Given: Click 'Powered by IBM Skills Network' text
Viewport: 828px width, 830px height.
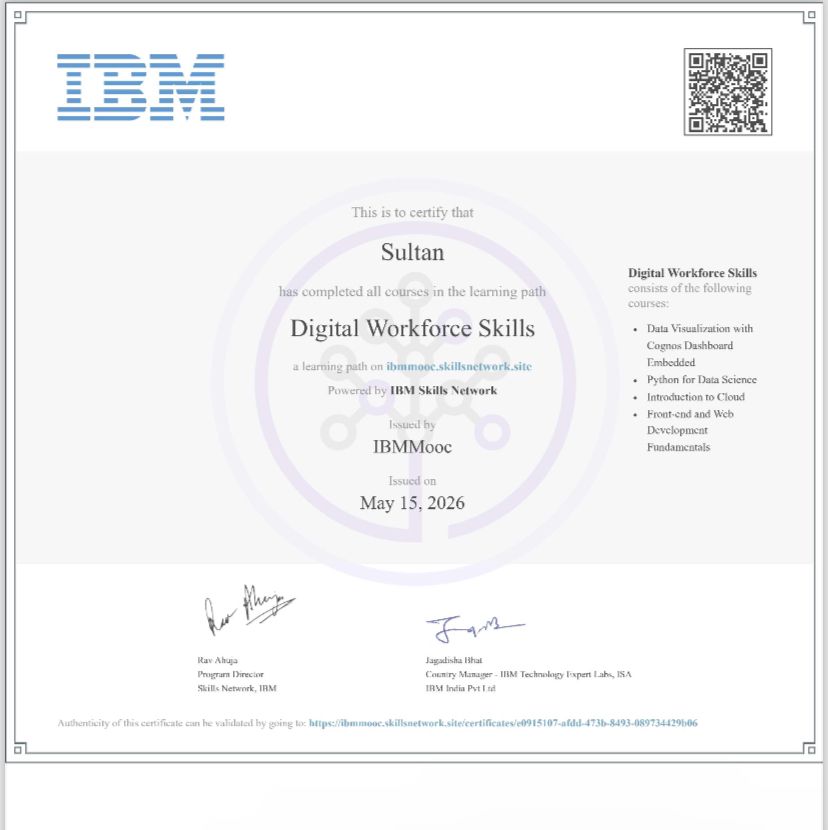Looking at the screenshot, I should (x=412, y=391).
